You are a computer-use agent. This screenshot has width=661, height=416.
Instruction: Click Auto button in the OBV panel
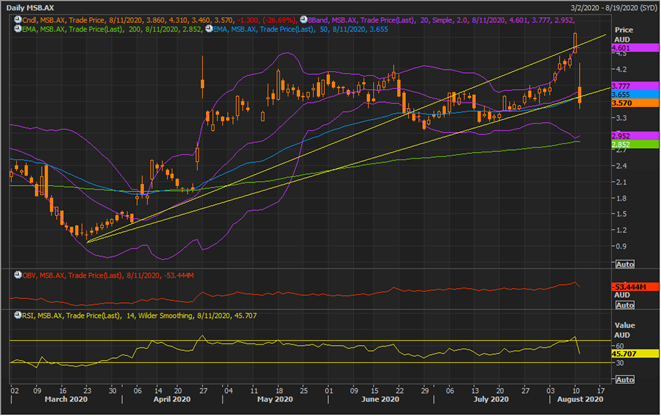pos(624,305)
